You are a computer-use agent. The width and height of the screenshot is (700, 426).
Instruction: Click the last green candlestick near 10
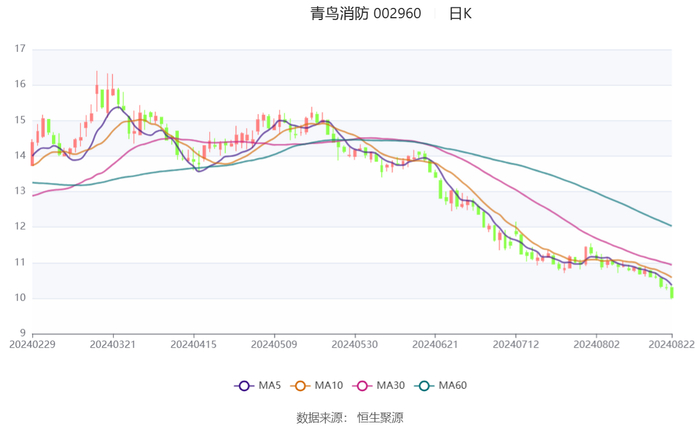coord(671,292)
